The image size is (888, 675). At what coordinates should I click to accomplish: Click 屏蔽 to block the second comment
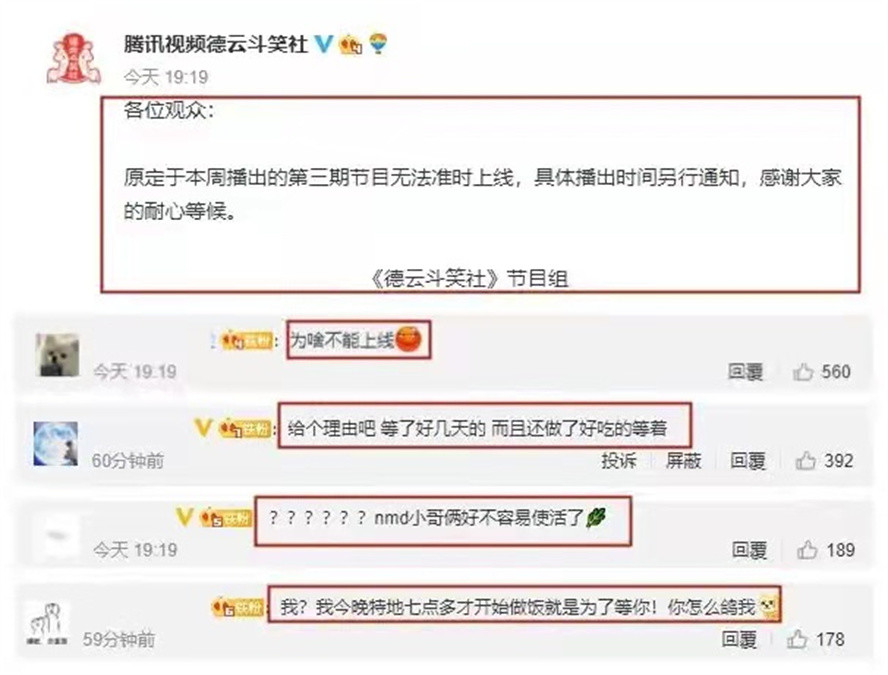click(683, 461)
